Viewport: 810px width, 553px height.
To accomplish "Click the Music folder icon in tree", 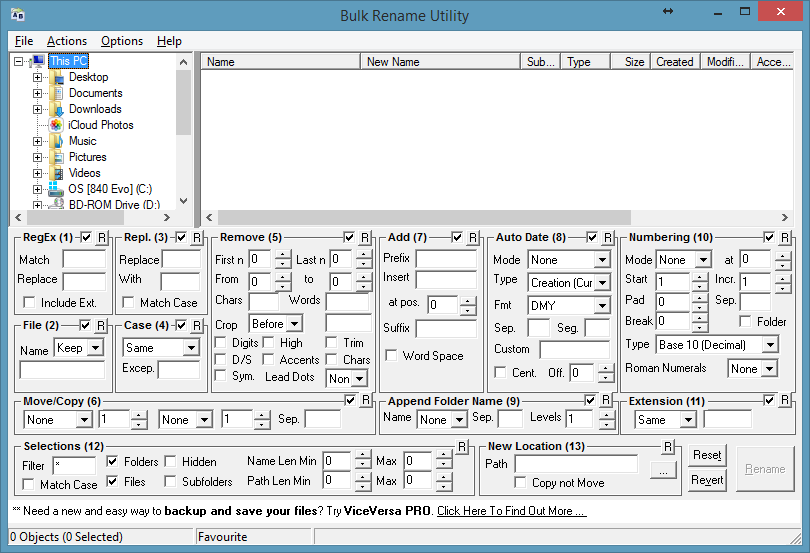I will [56, 141].
